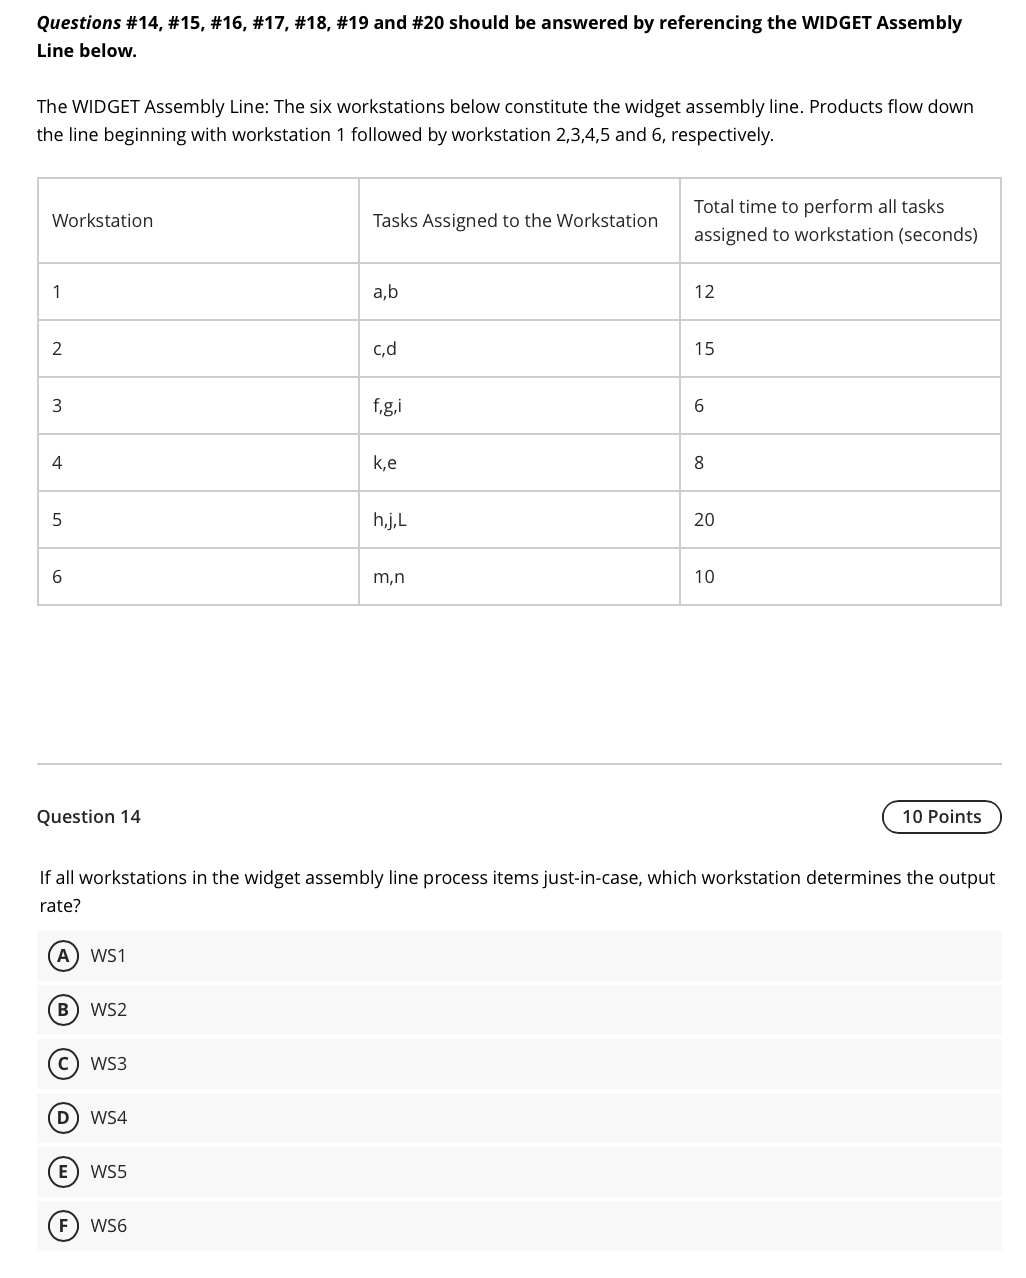Select the cell with h,j,L tasks
The height and width of the screenshot is (1278, 1026).
pos(390,519)
